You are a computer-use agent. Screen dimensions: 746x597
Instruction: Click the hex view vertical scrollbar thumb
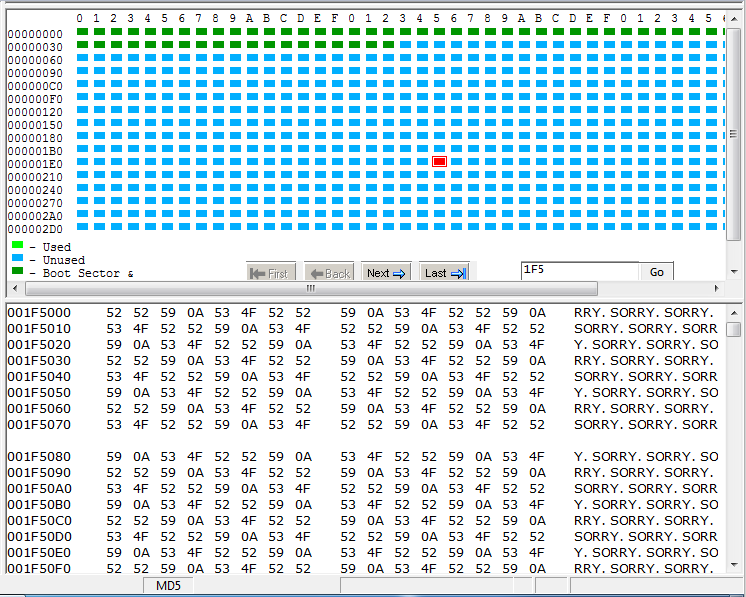[x=734, y=329]
